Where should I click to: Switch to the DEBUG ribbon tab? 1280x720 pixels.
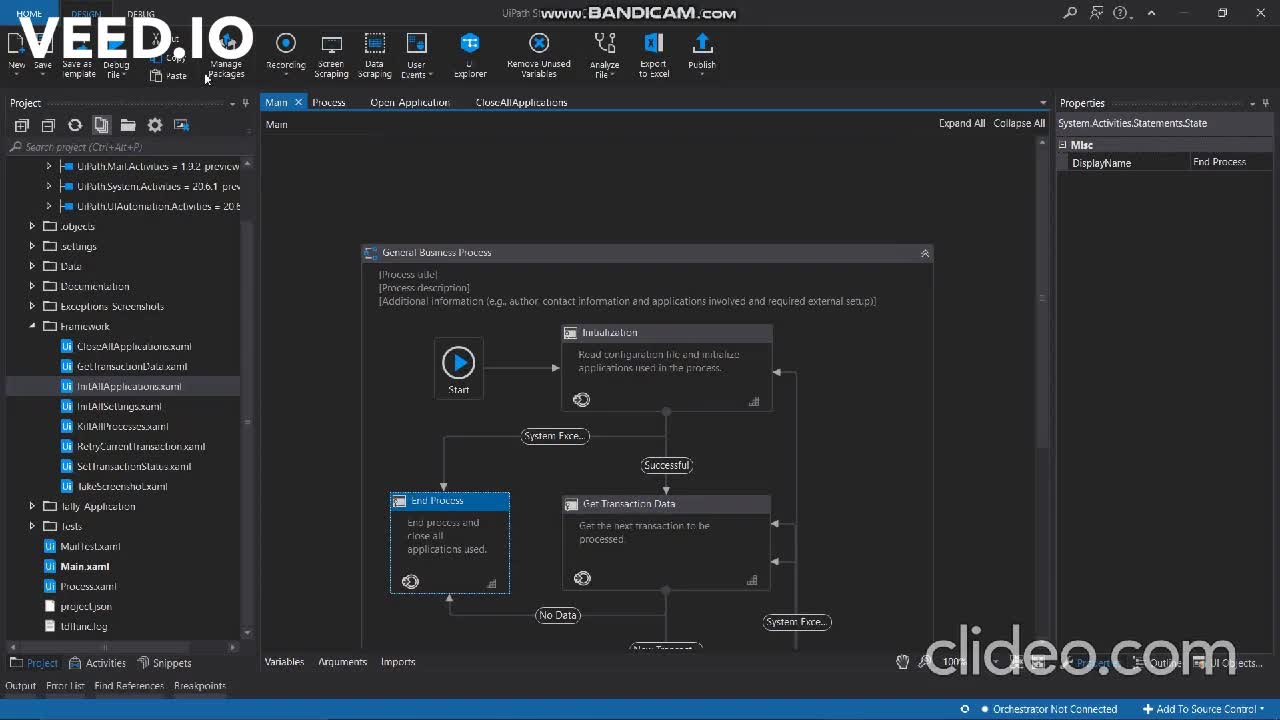point(141,14)
